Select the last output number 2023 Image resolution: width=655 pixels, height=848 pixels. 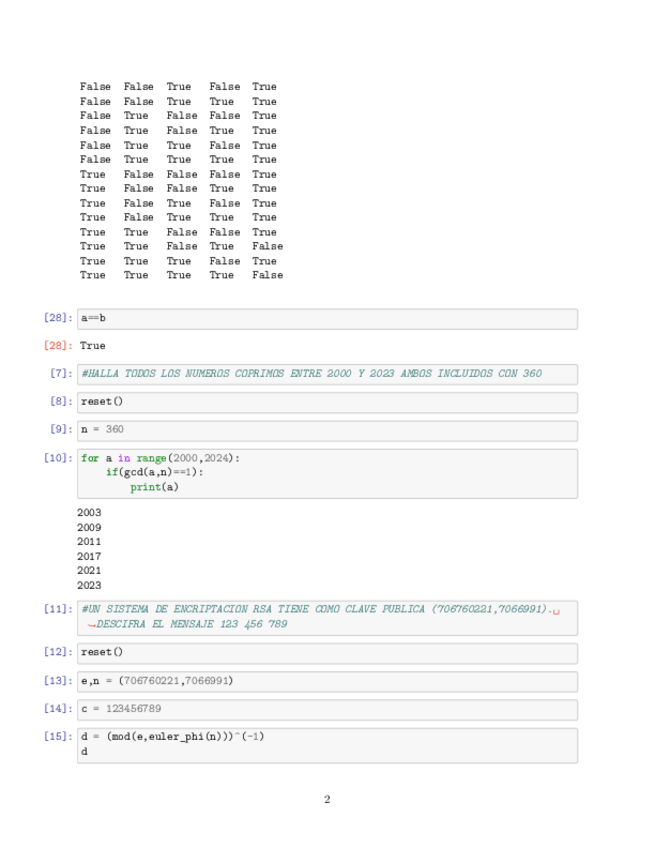[89, 585]
